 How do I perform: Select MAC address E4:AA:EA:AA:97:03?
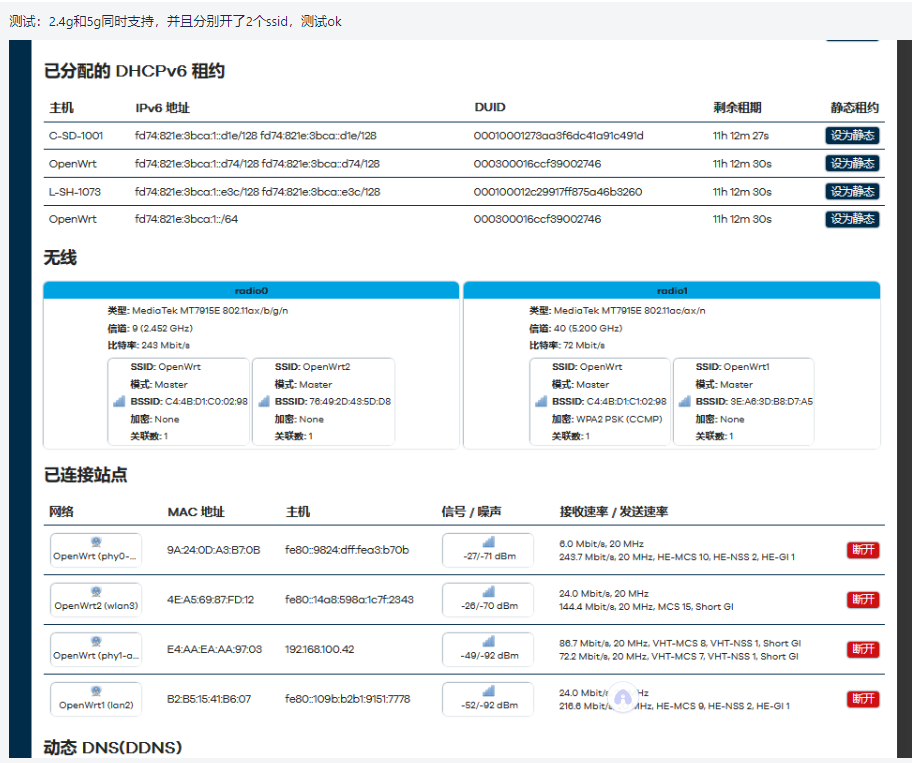(x=215, y=650)
